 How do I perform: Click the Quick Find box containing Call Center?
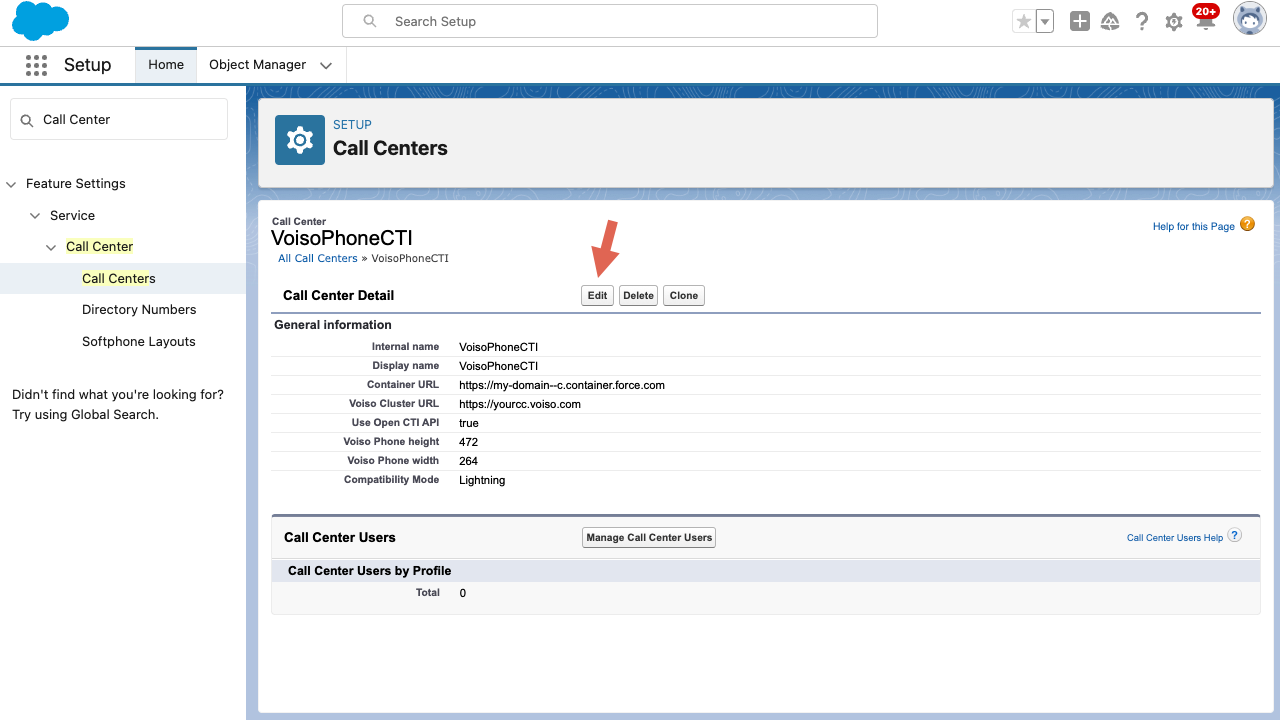point(119,119)
